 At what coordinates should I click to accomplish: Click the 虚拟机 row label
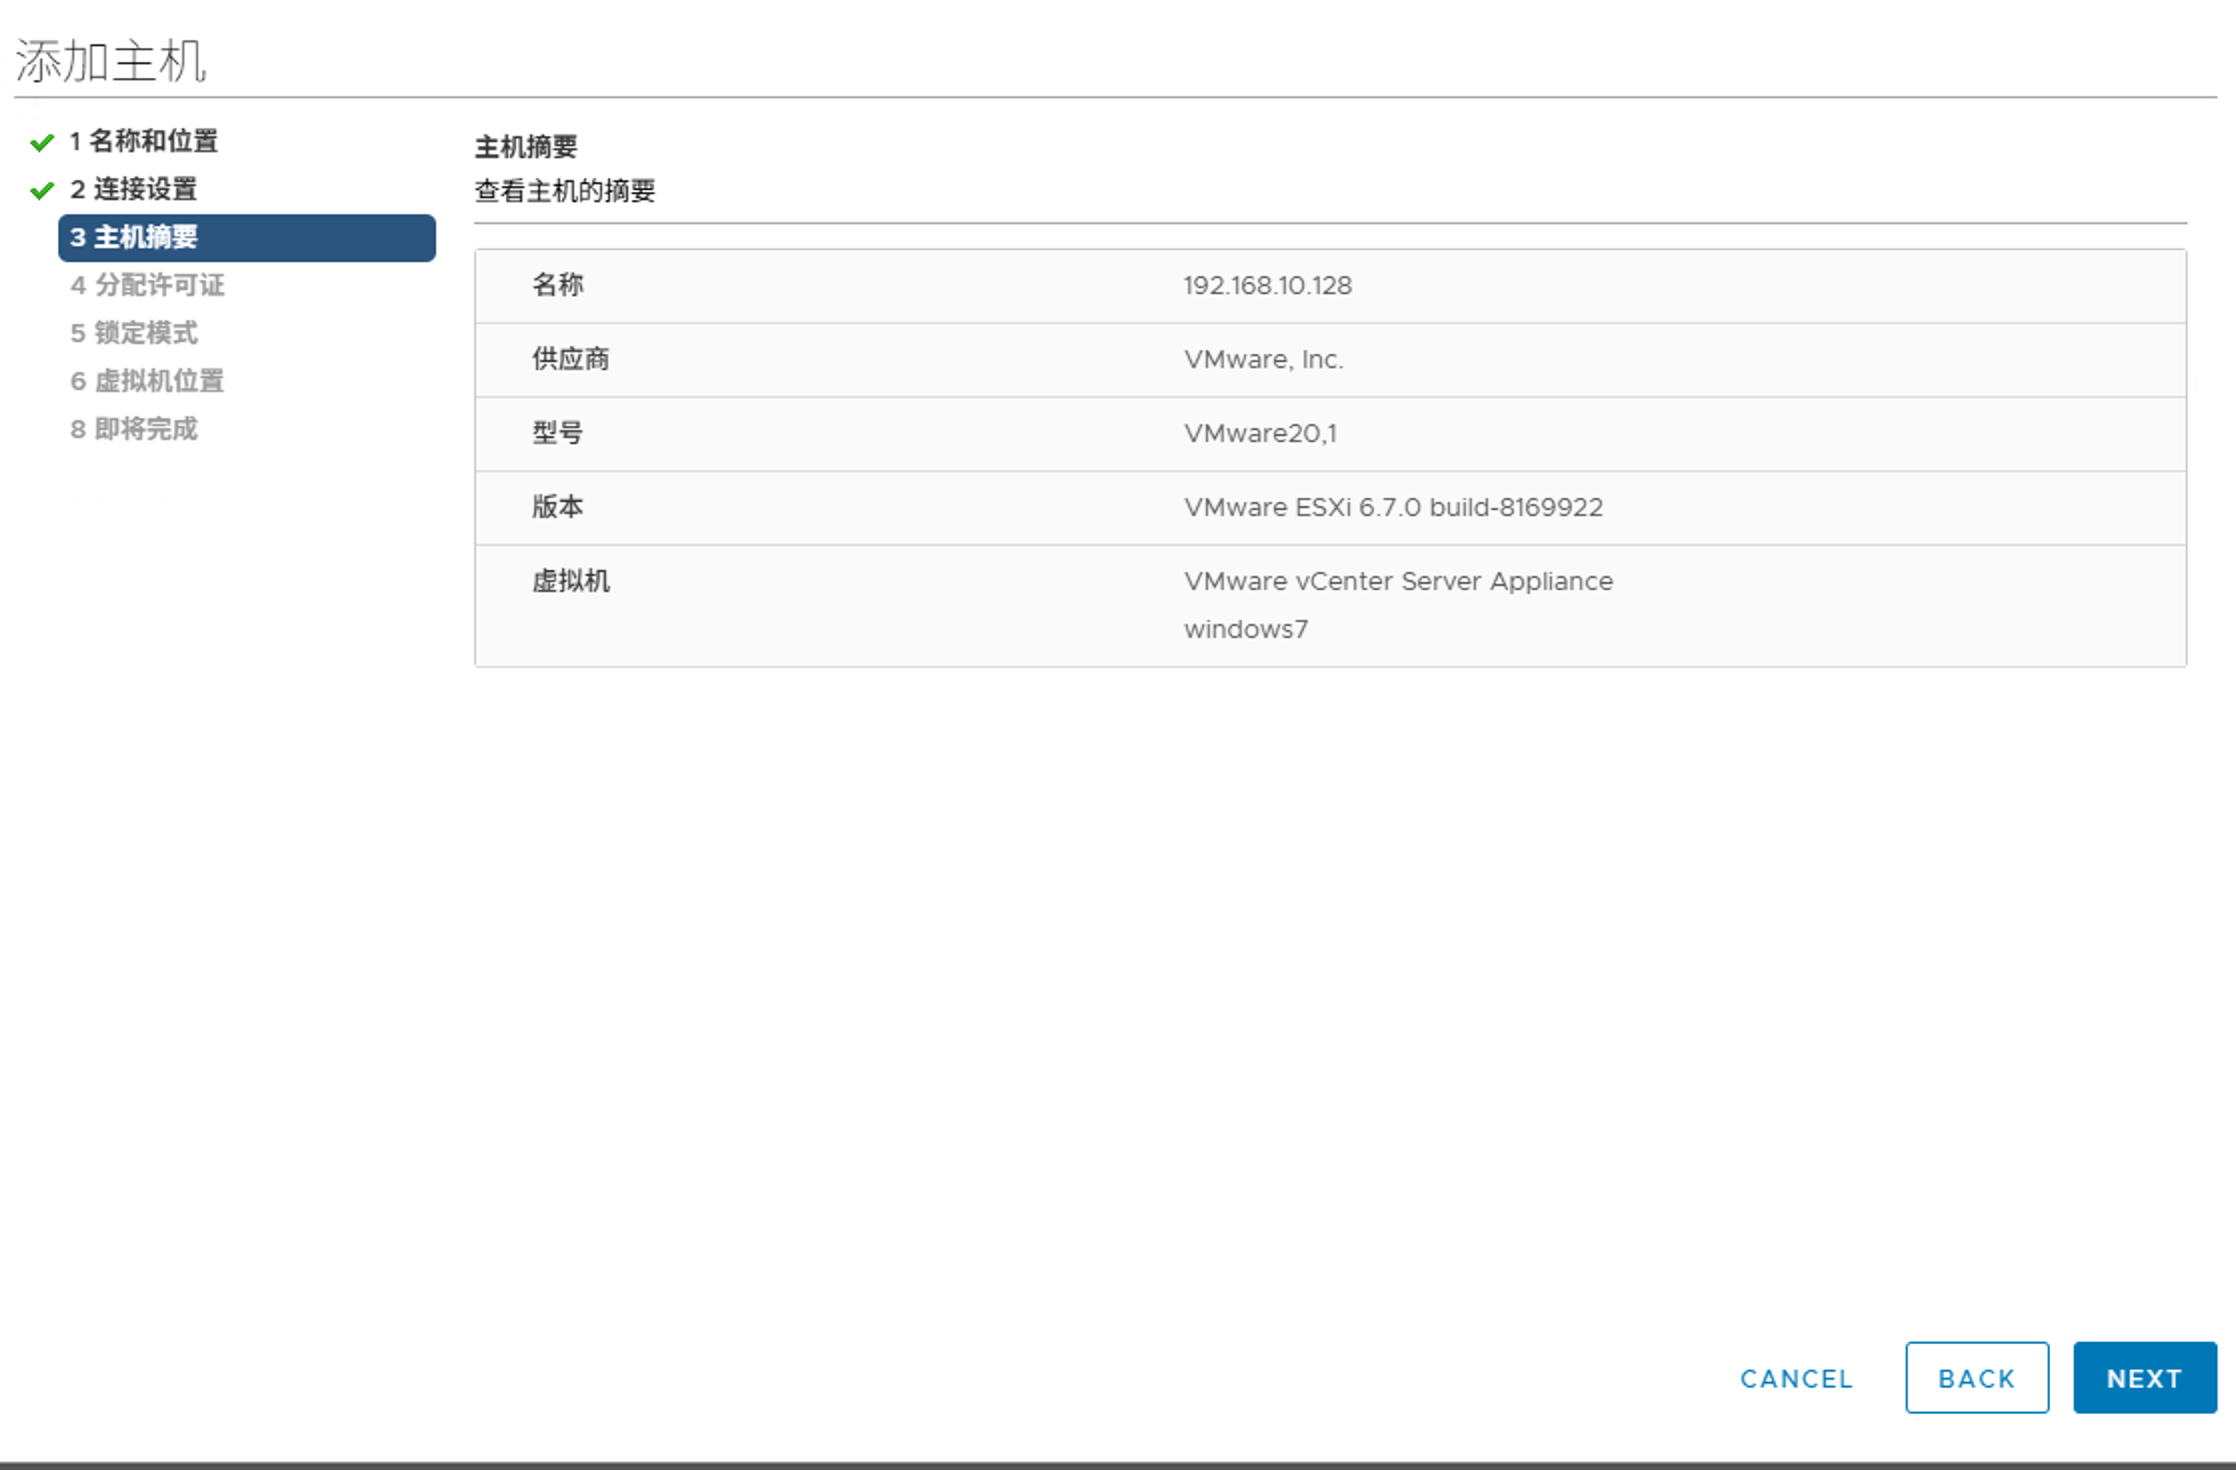[x=570, y=581]
